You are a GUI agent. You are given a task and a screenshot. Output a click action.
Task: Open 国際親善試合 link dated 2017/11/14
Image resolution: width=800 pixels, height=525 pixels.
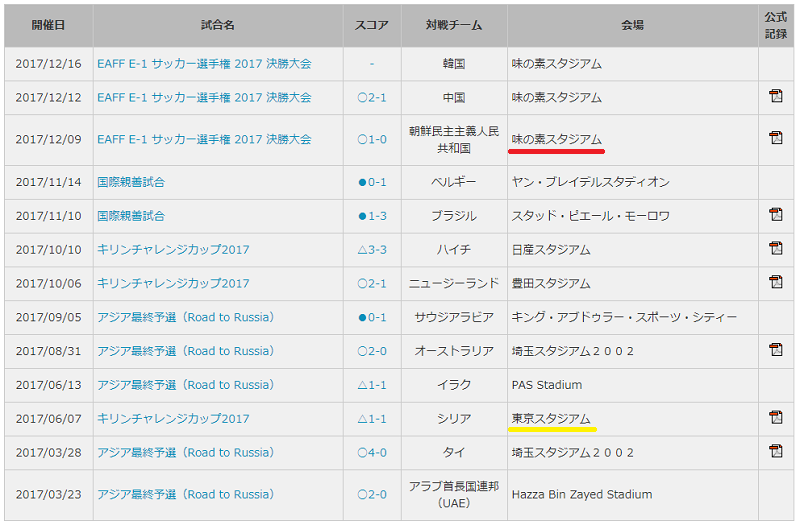point(131,182)
